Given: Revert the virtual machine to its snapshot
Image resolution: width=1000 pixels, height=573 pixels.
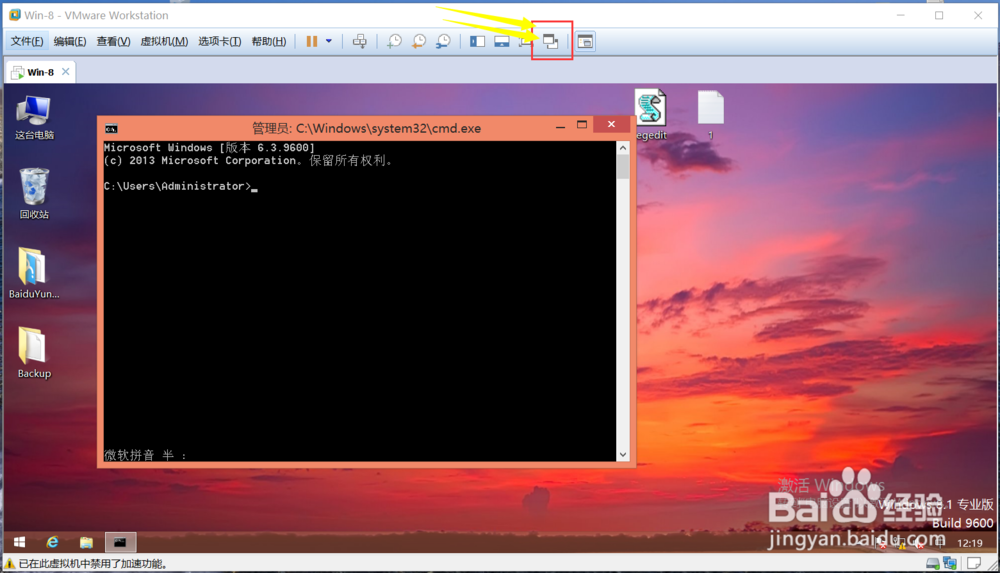Looking at the screenshot, I should pyautogui.click(x=419, y=41).
